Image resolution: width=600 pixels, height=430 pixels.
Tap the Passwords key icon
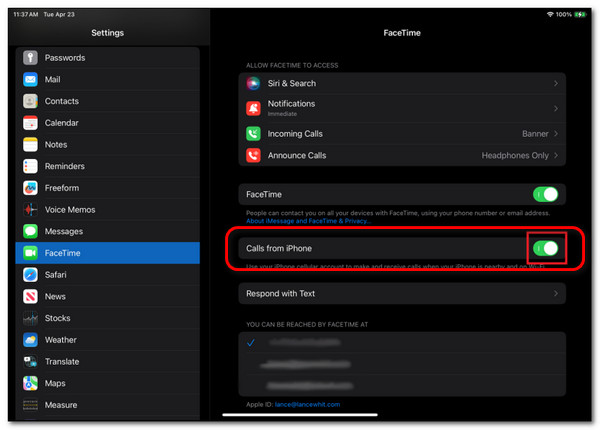click(x=30, y=58)
